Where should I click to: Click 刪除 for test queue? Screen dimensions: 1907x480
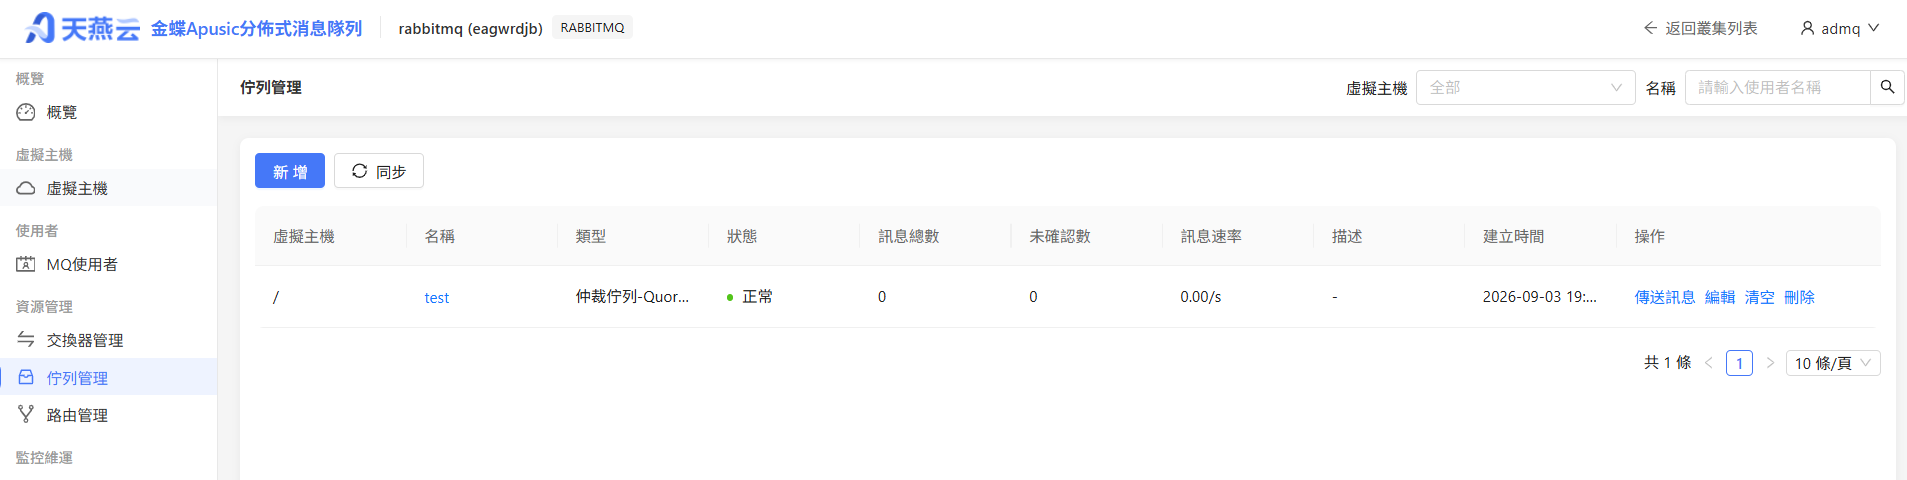click(x=1799, y=297)
